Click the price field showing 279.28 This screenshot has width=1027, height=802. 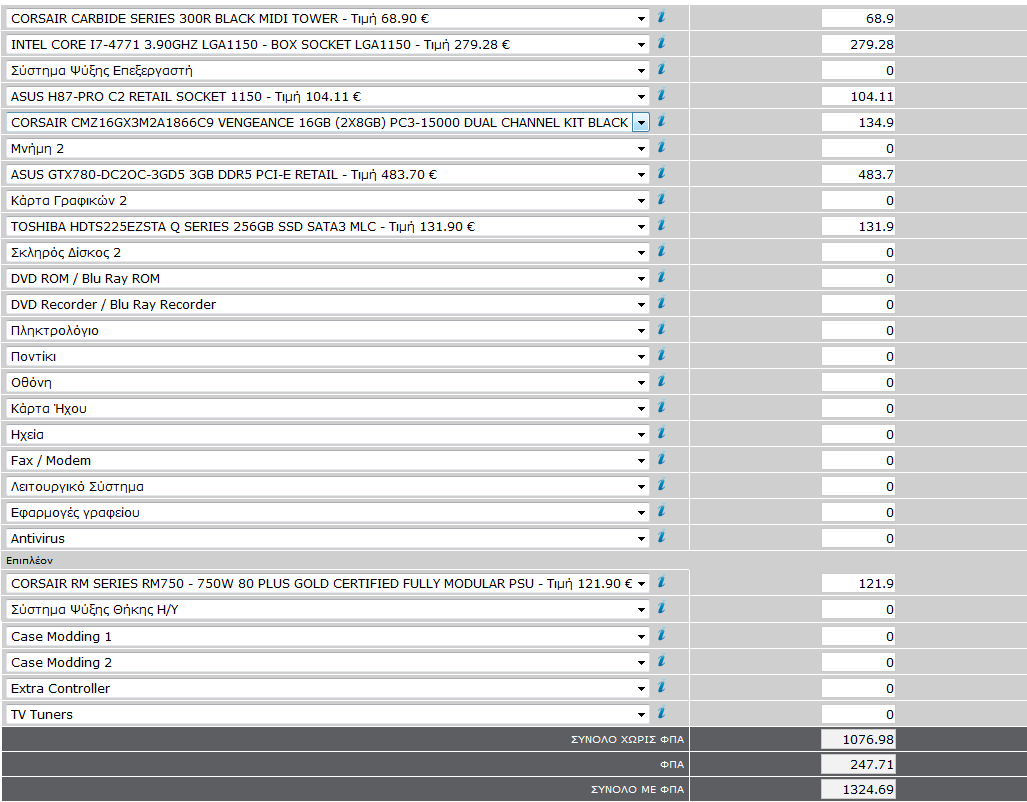pyautogui.click(x=858, y=45)
